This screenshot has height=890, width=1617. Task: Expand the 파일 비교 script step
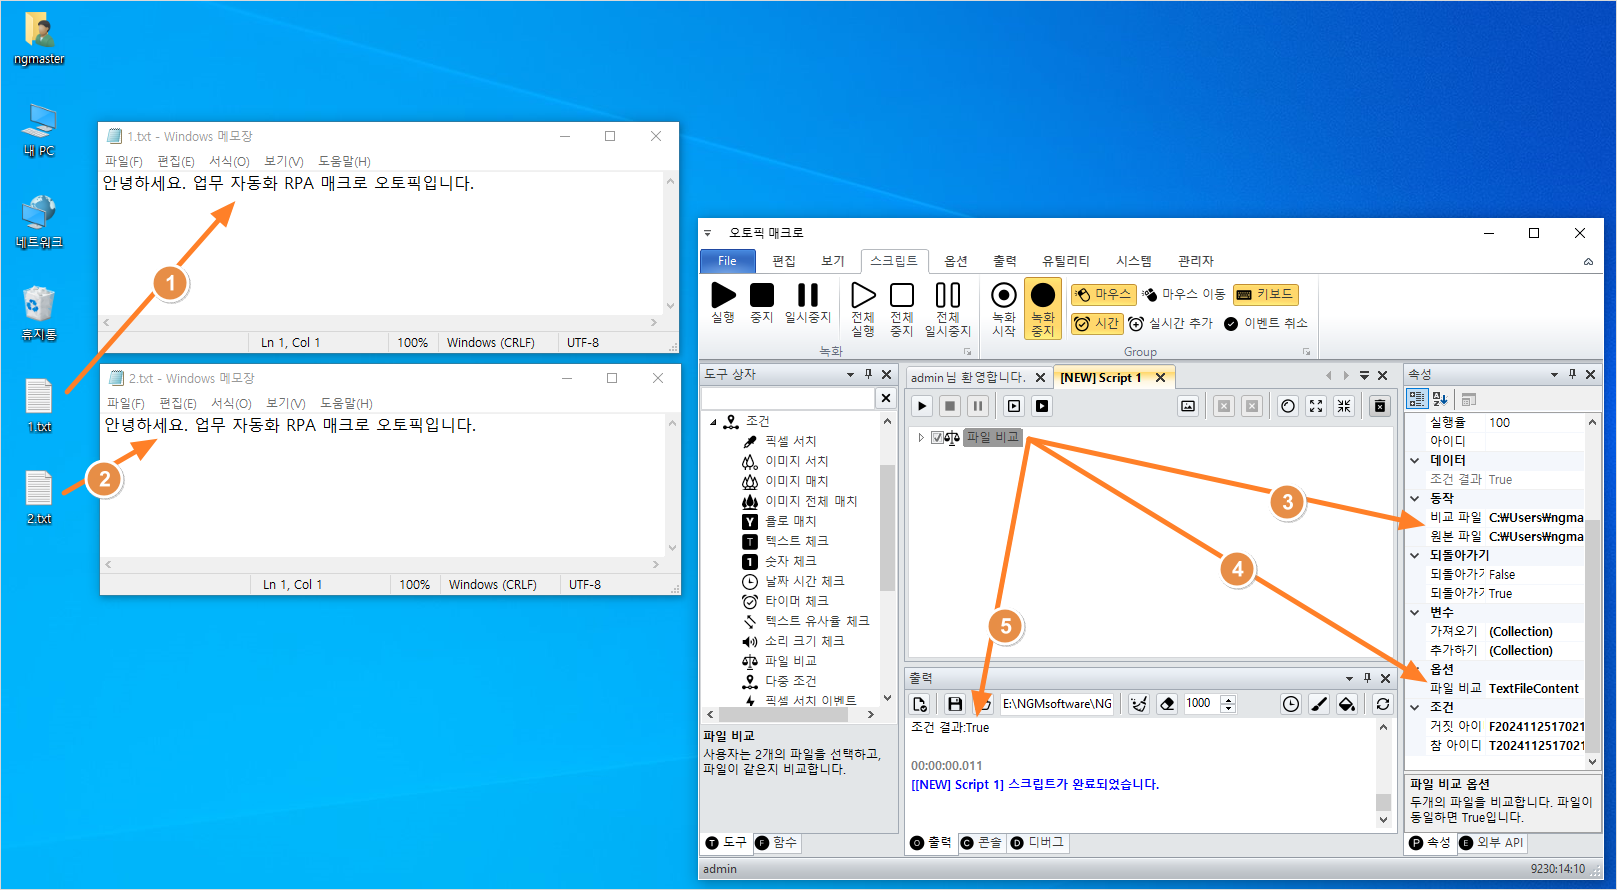tap(921, 437)
